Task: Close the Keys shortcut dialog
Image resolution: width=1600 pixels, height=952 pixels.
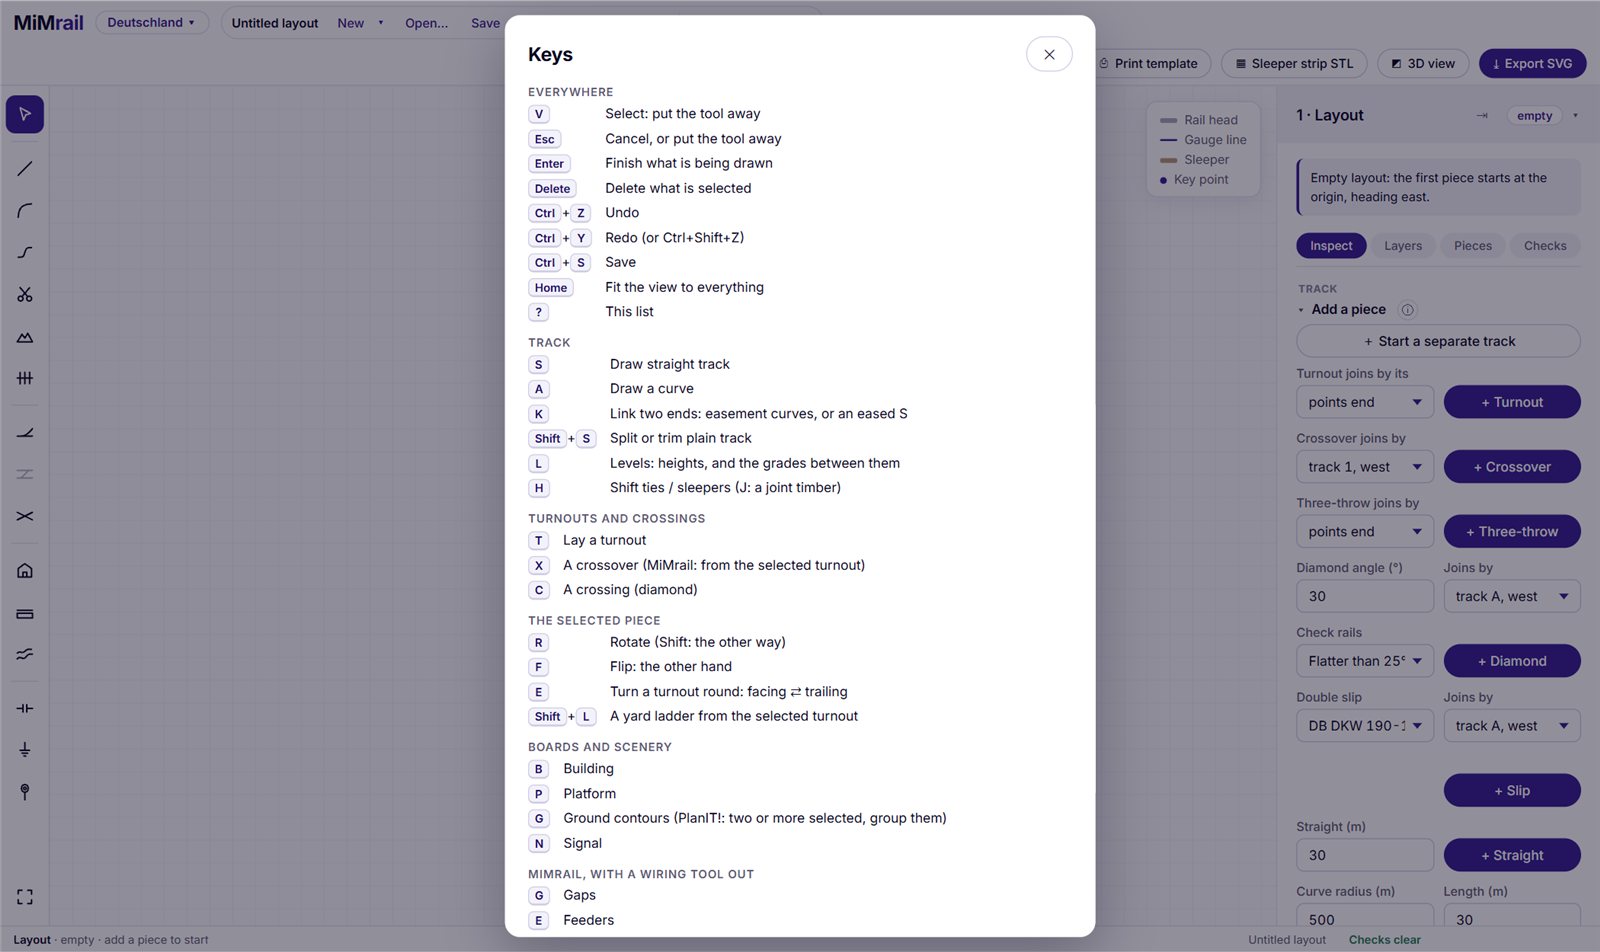Action: (1049, 54)
